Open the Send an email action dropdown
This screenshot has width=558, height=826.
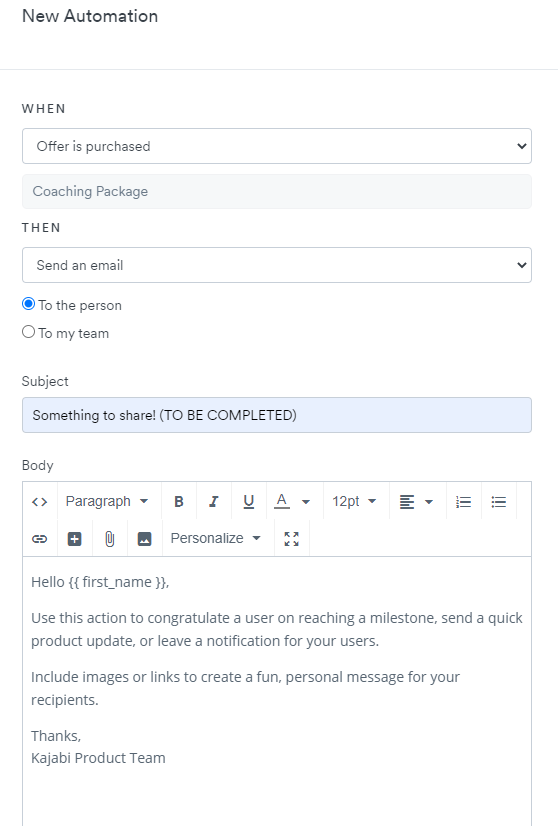pos(277,265)
